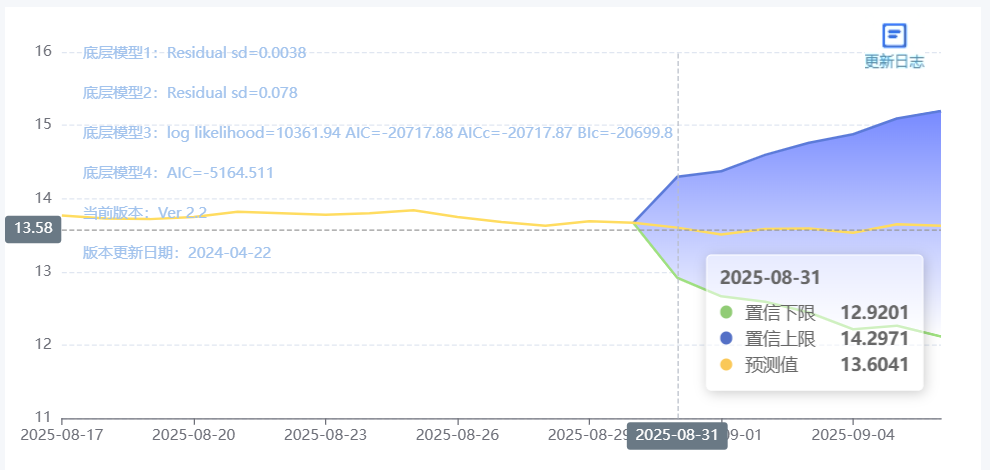Click the 13.58 y-axis pointer label
990x470 pixels.
pos(33,229)
